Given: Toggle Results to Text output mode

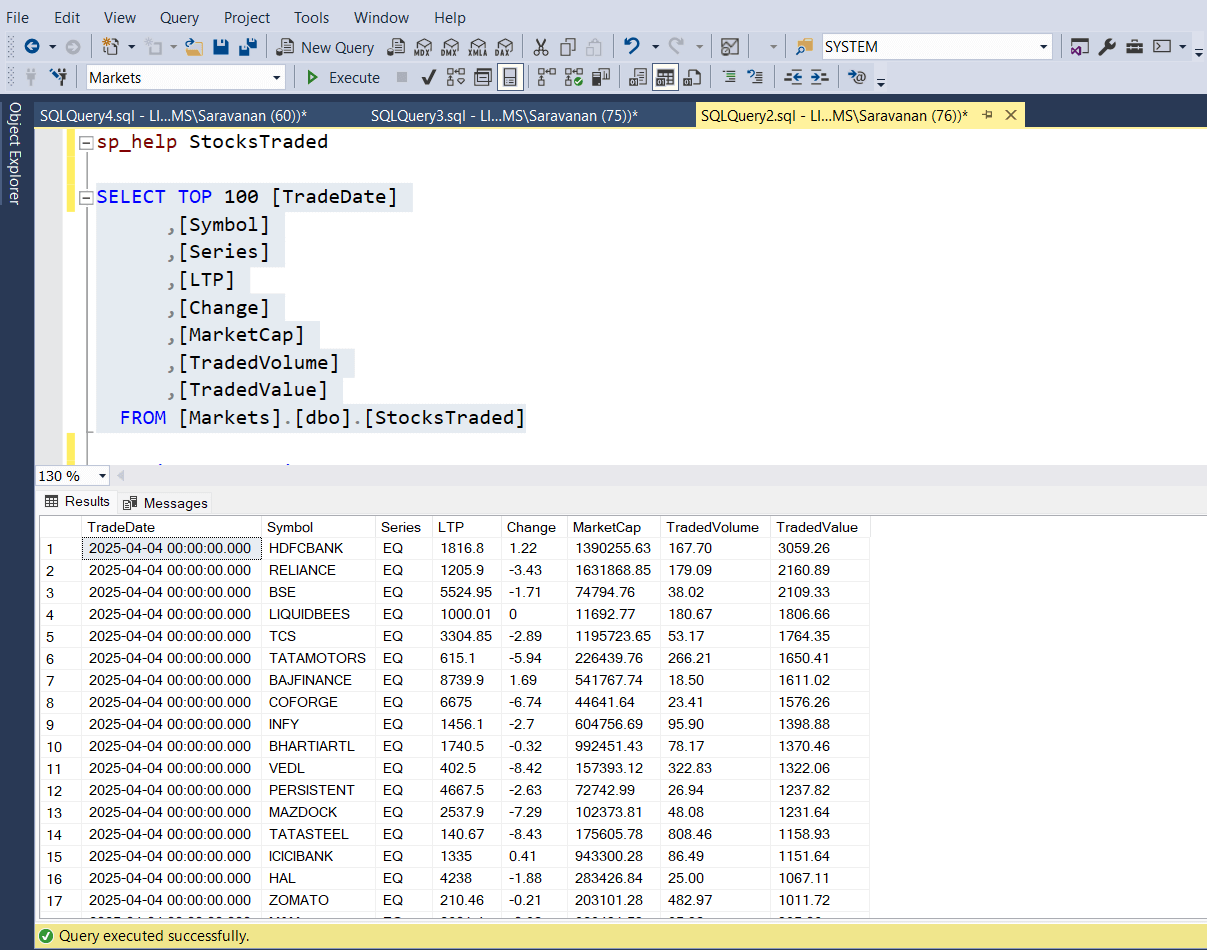Looking at the screenshot, I should coord(638,77).
